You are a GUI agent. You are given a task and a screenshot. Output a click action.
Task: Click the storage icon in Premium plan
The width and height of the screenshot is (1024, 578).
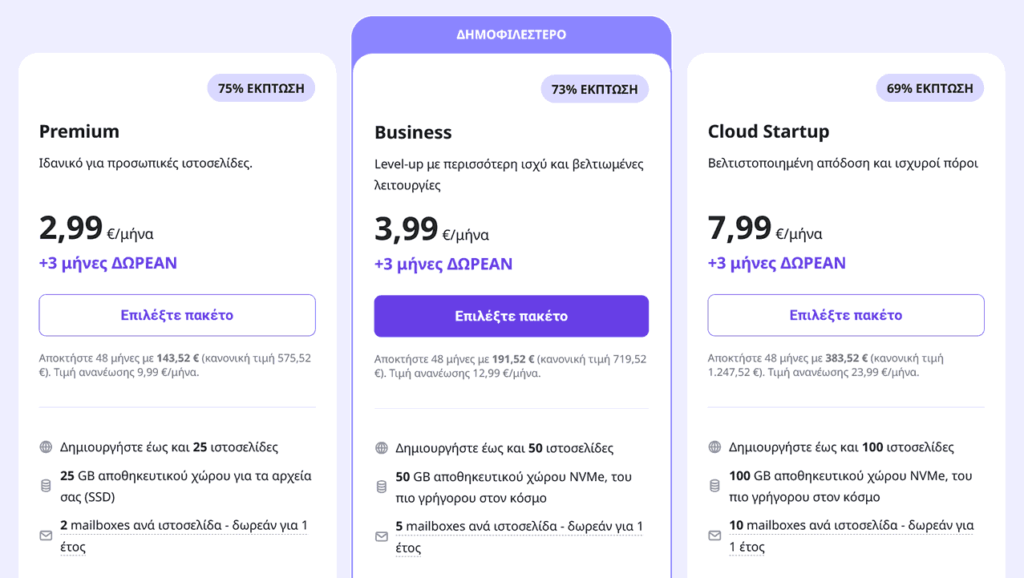tap(46, 486)
